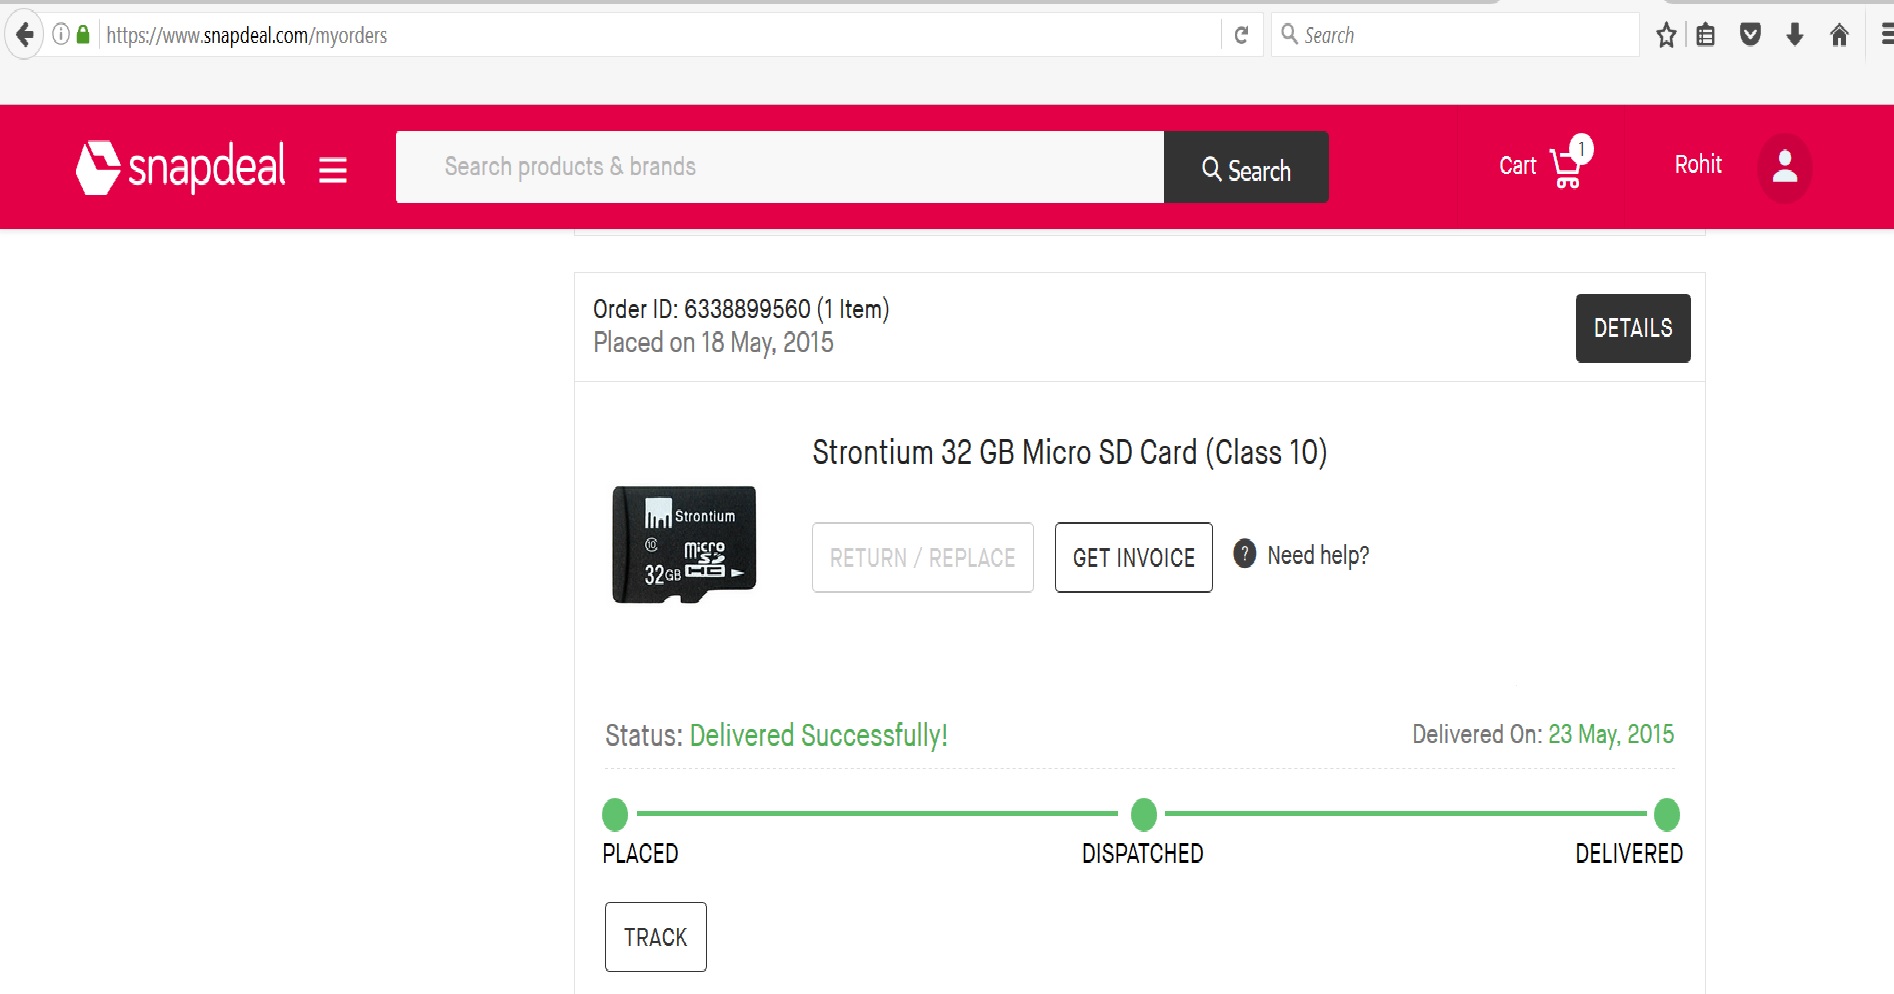Click the browser back arrow button
This screenshot has width=1894, height=994.
tap(25, 35)
